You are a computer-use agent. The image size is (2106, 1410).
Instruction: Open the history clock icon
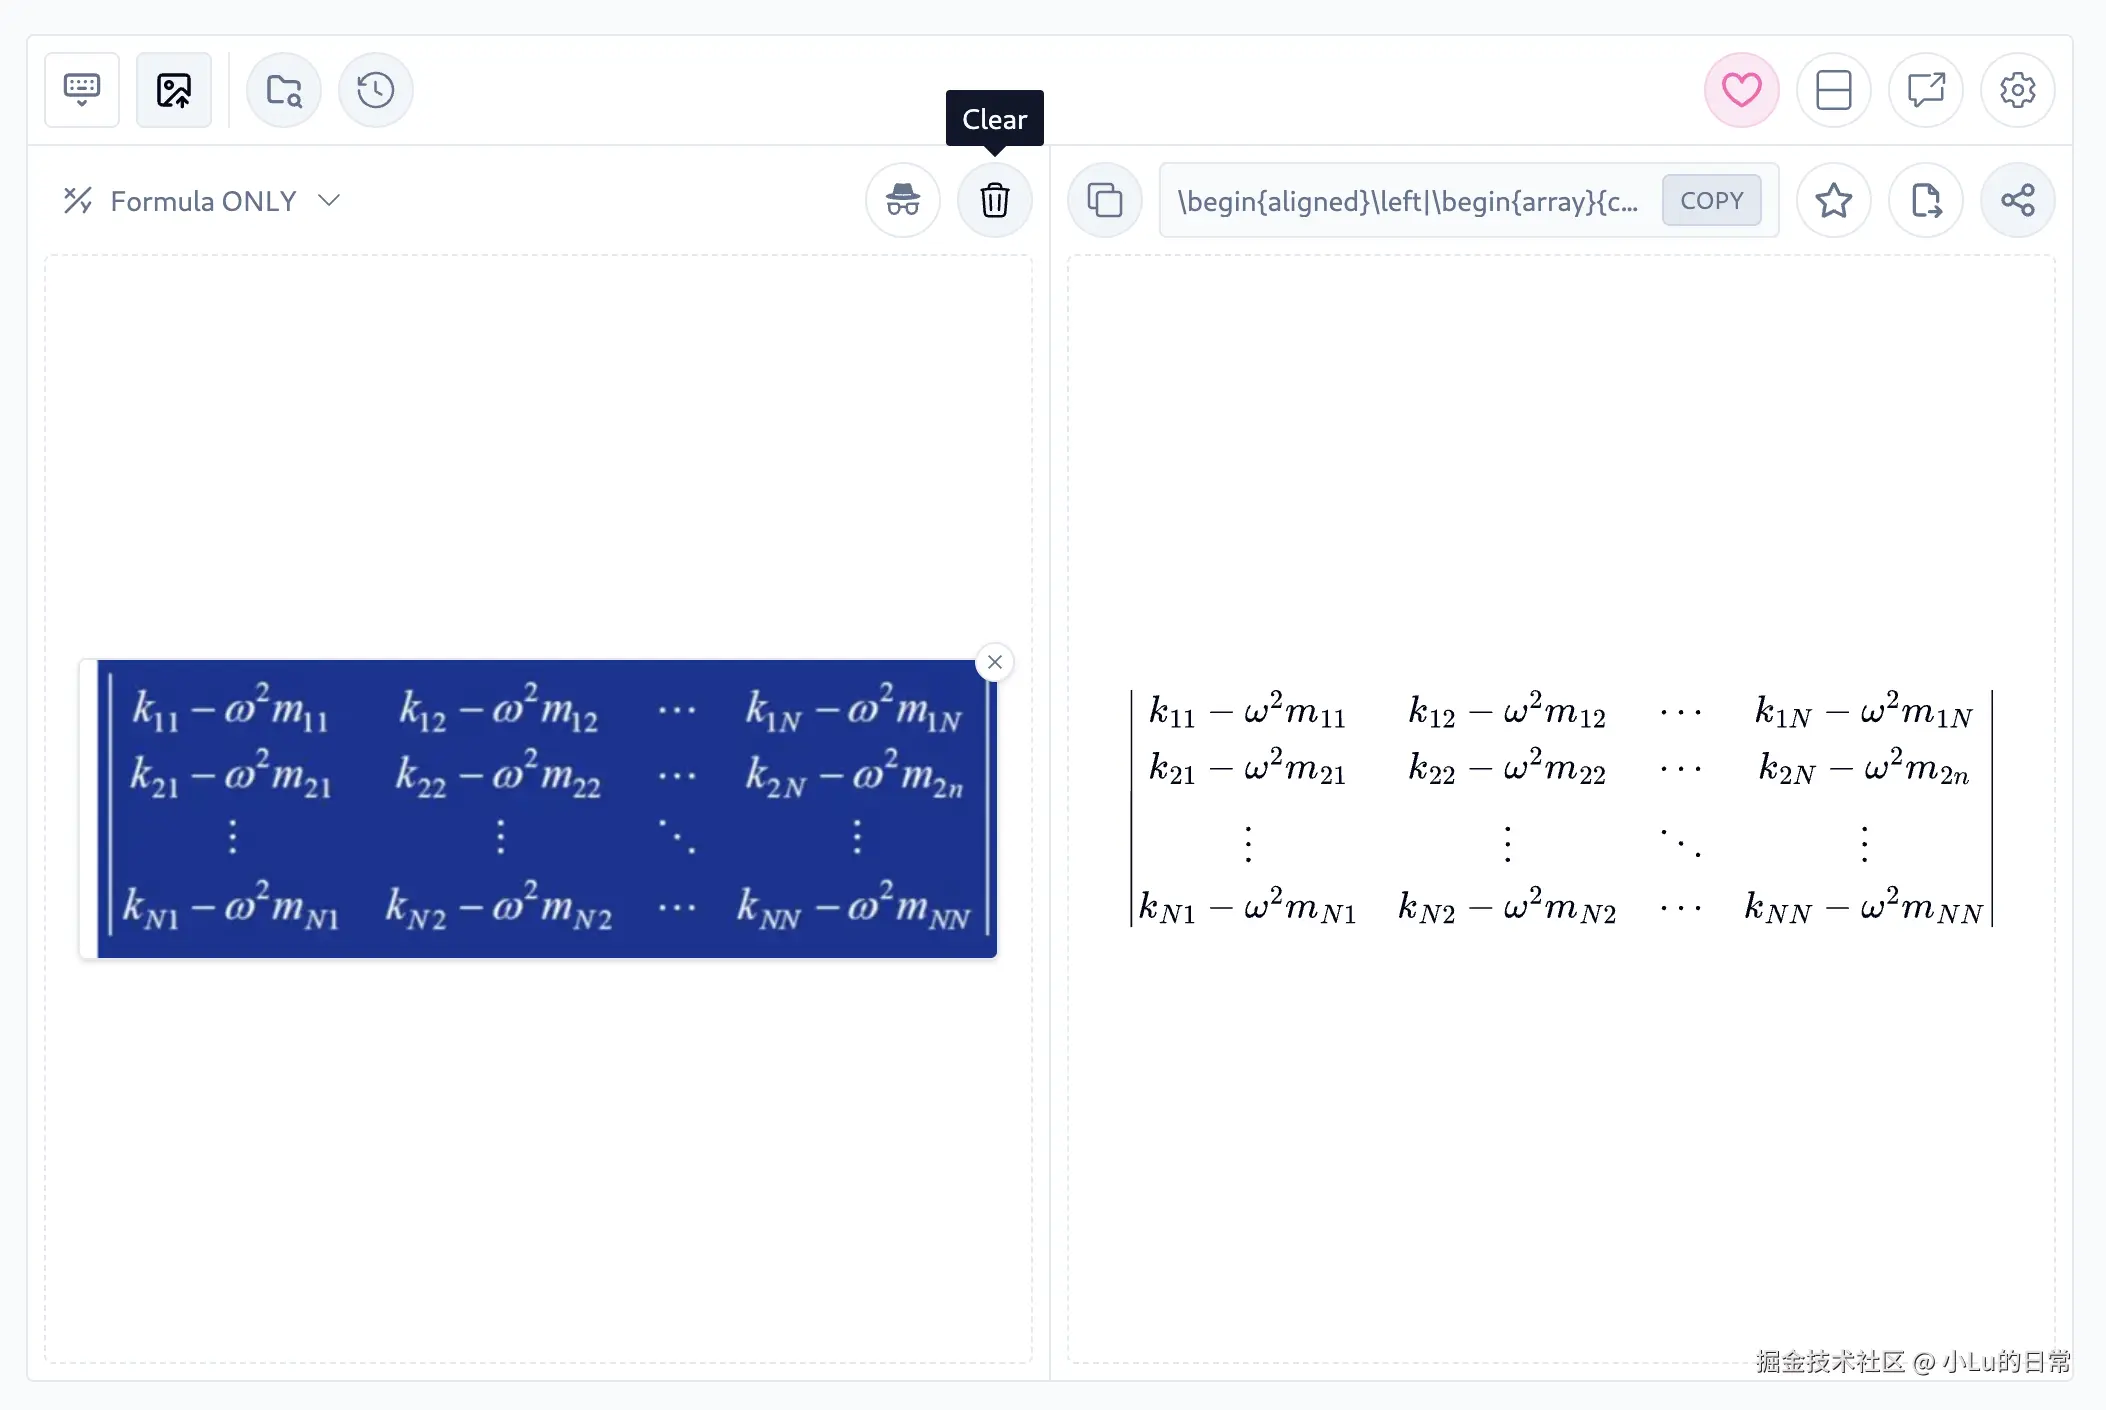click(x=376, y=90)
